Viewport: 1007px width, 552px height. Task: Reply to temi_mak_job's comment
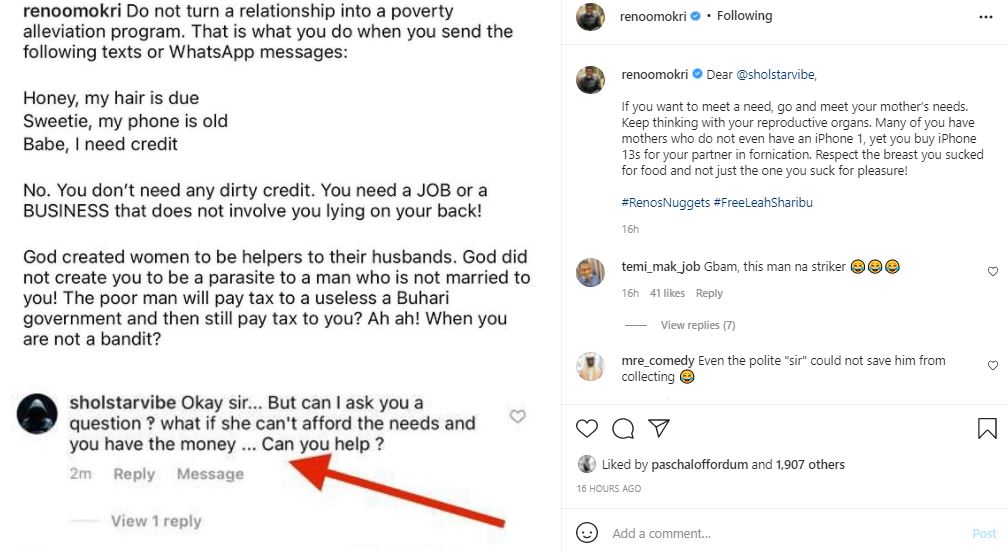[x=709, y=293]
